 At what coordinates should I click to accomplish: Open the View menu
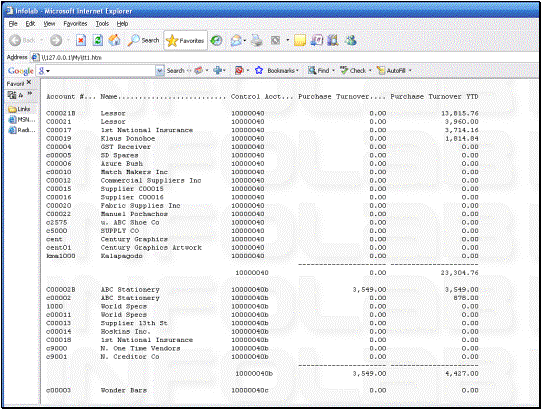(49, 23)
